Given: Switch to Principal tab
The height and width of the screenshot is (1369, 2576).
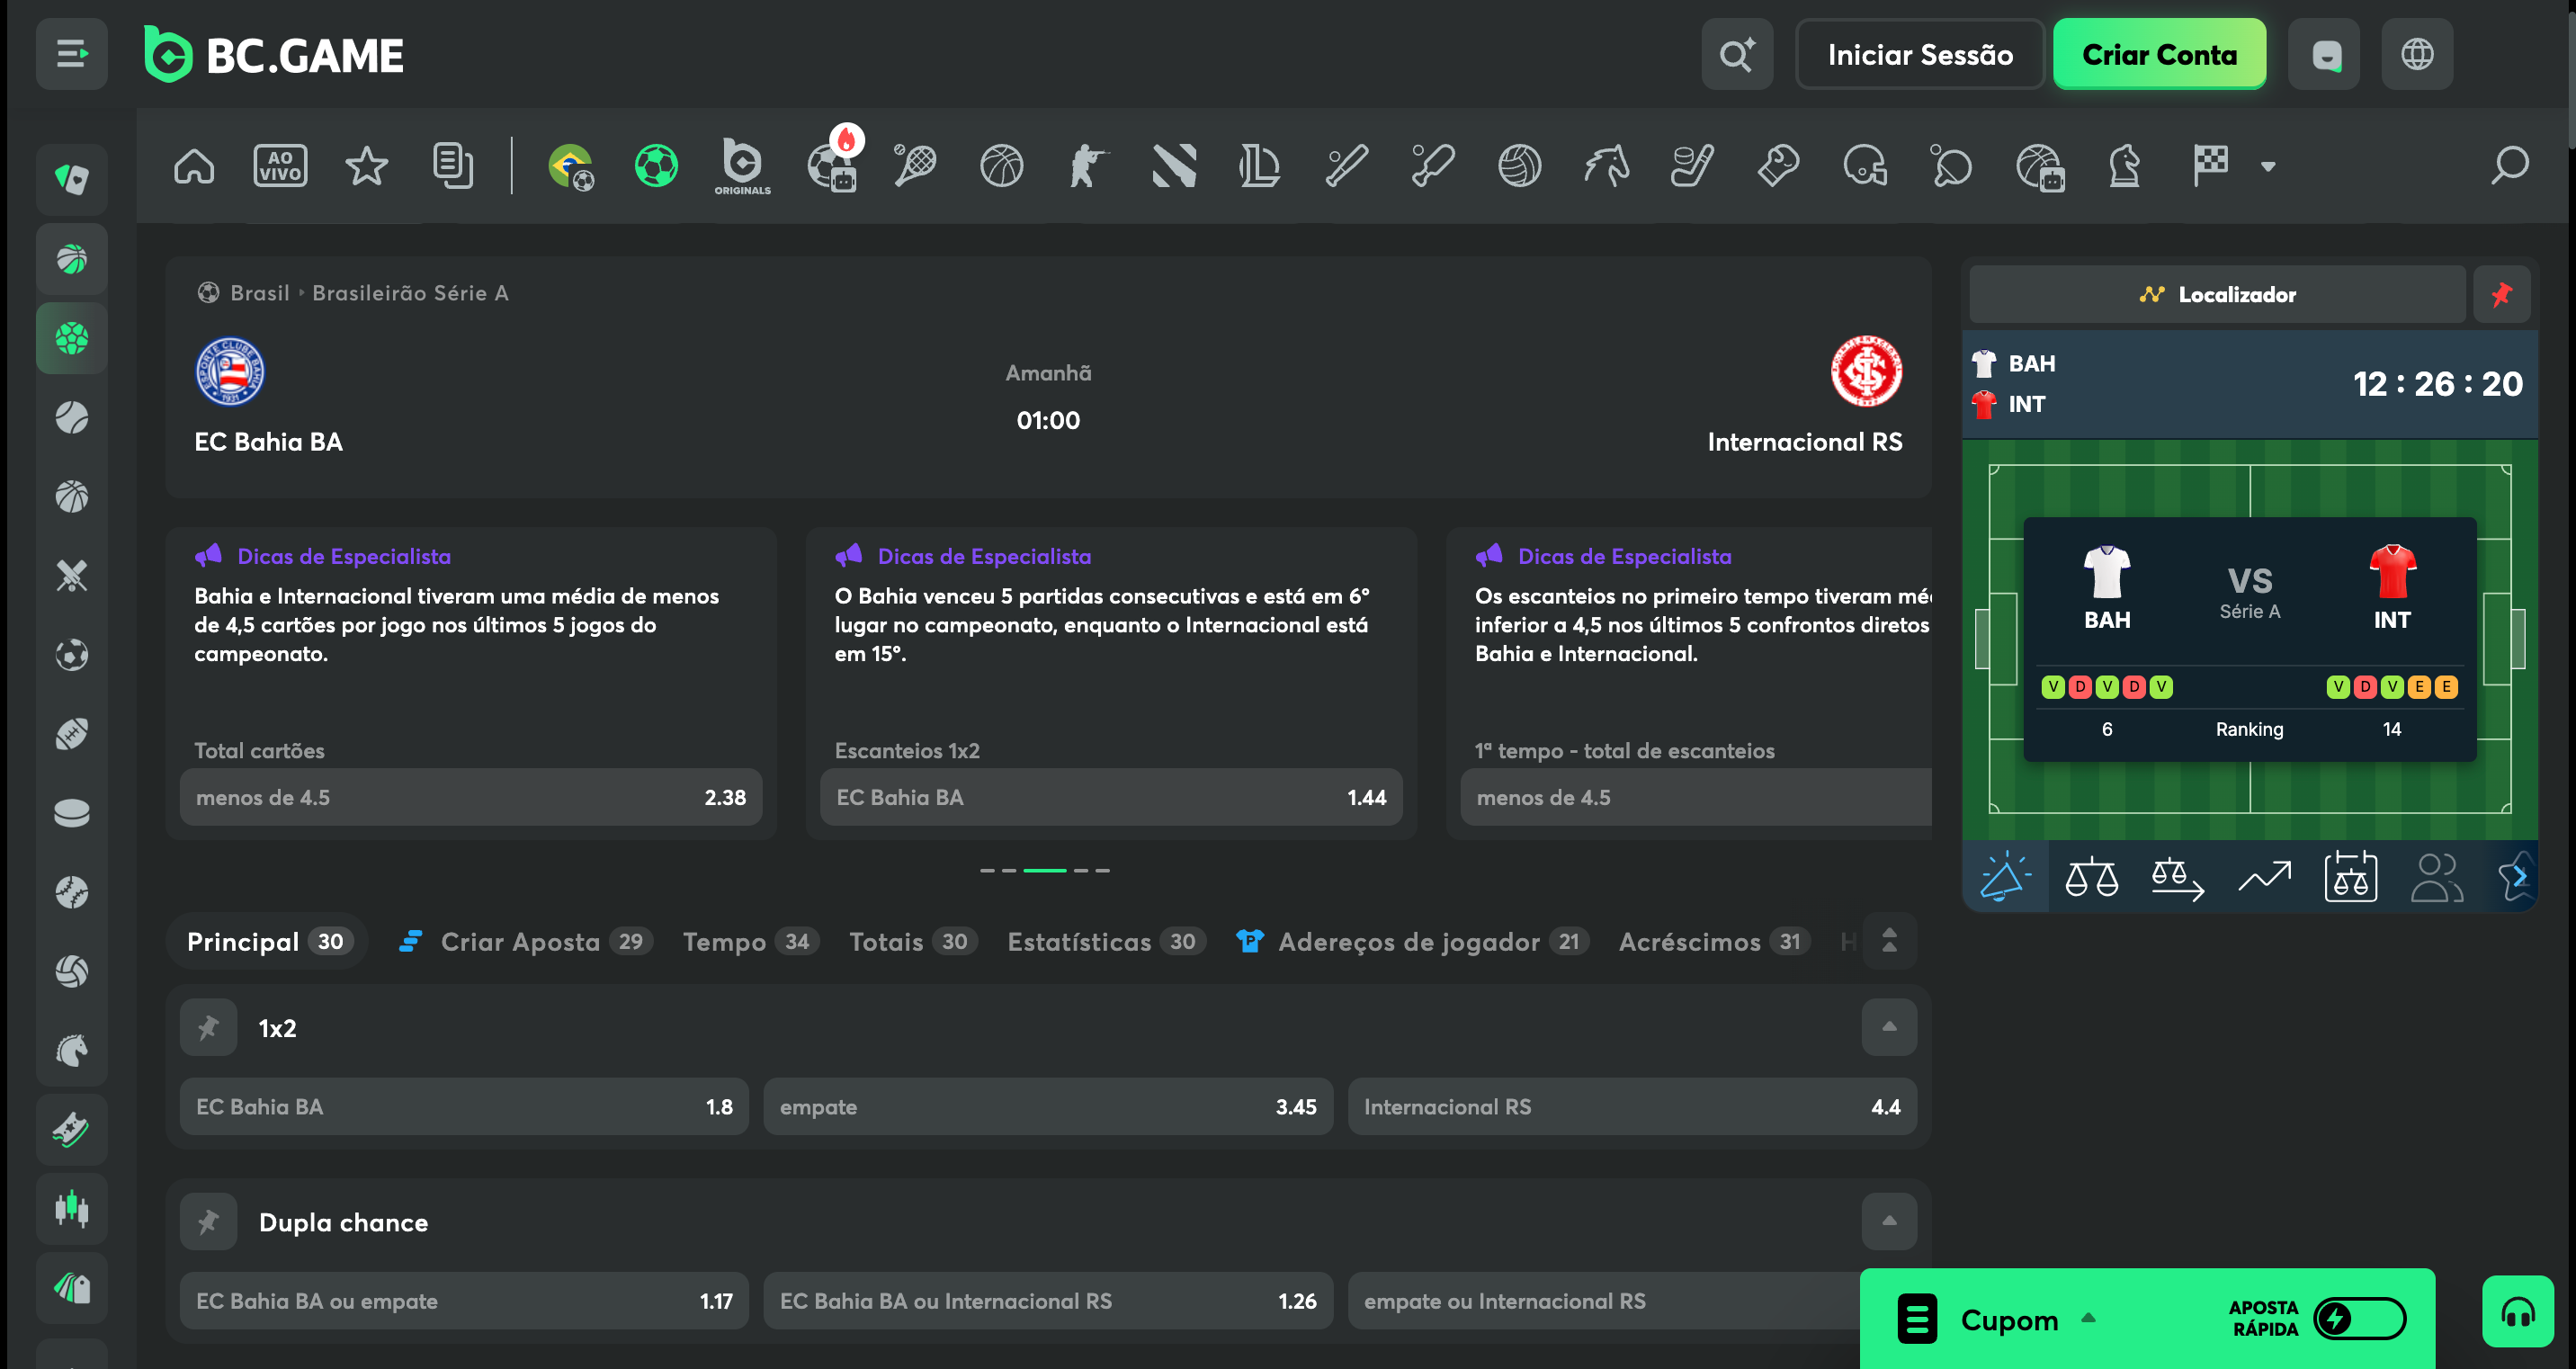Looking at the screenshot, I should (267, 941).
